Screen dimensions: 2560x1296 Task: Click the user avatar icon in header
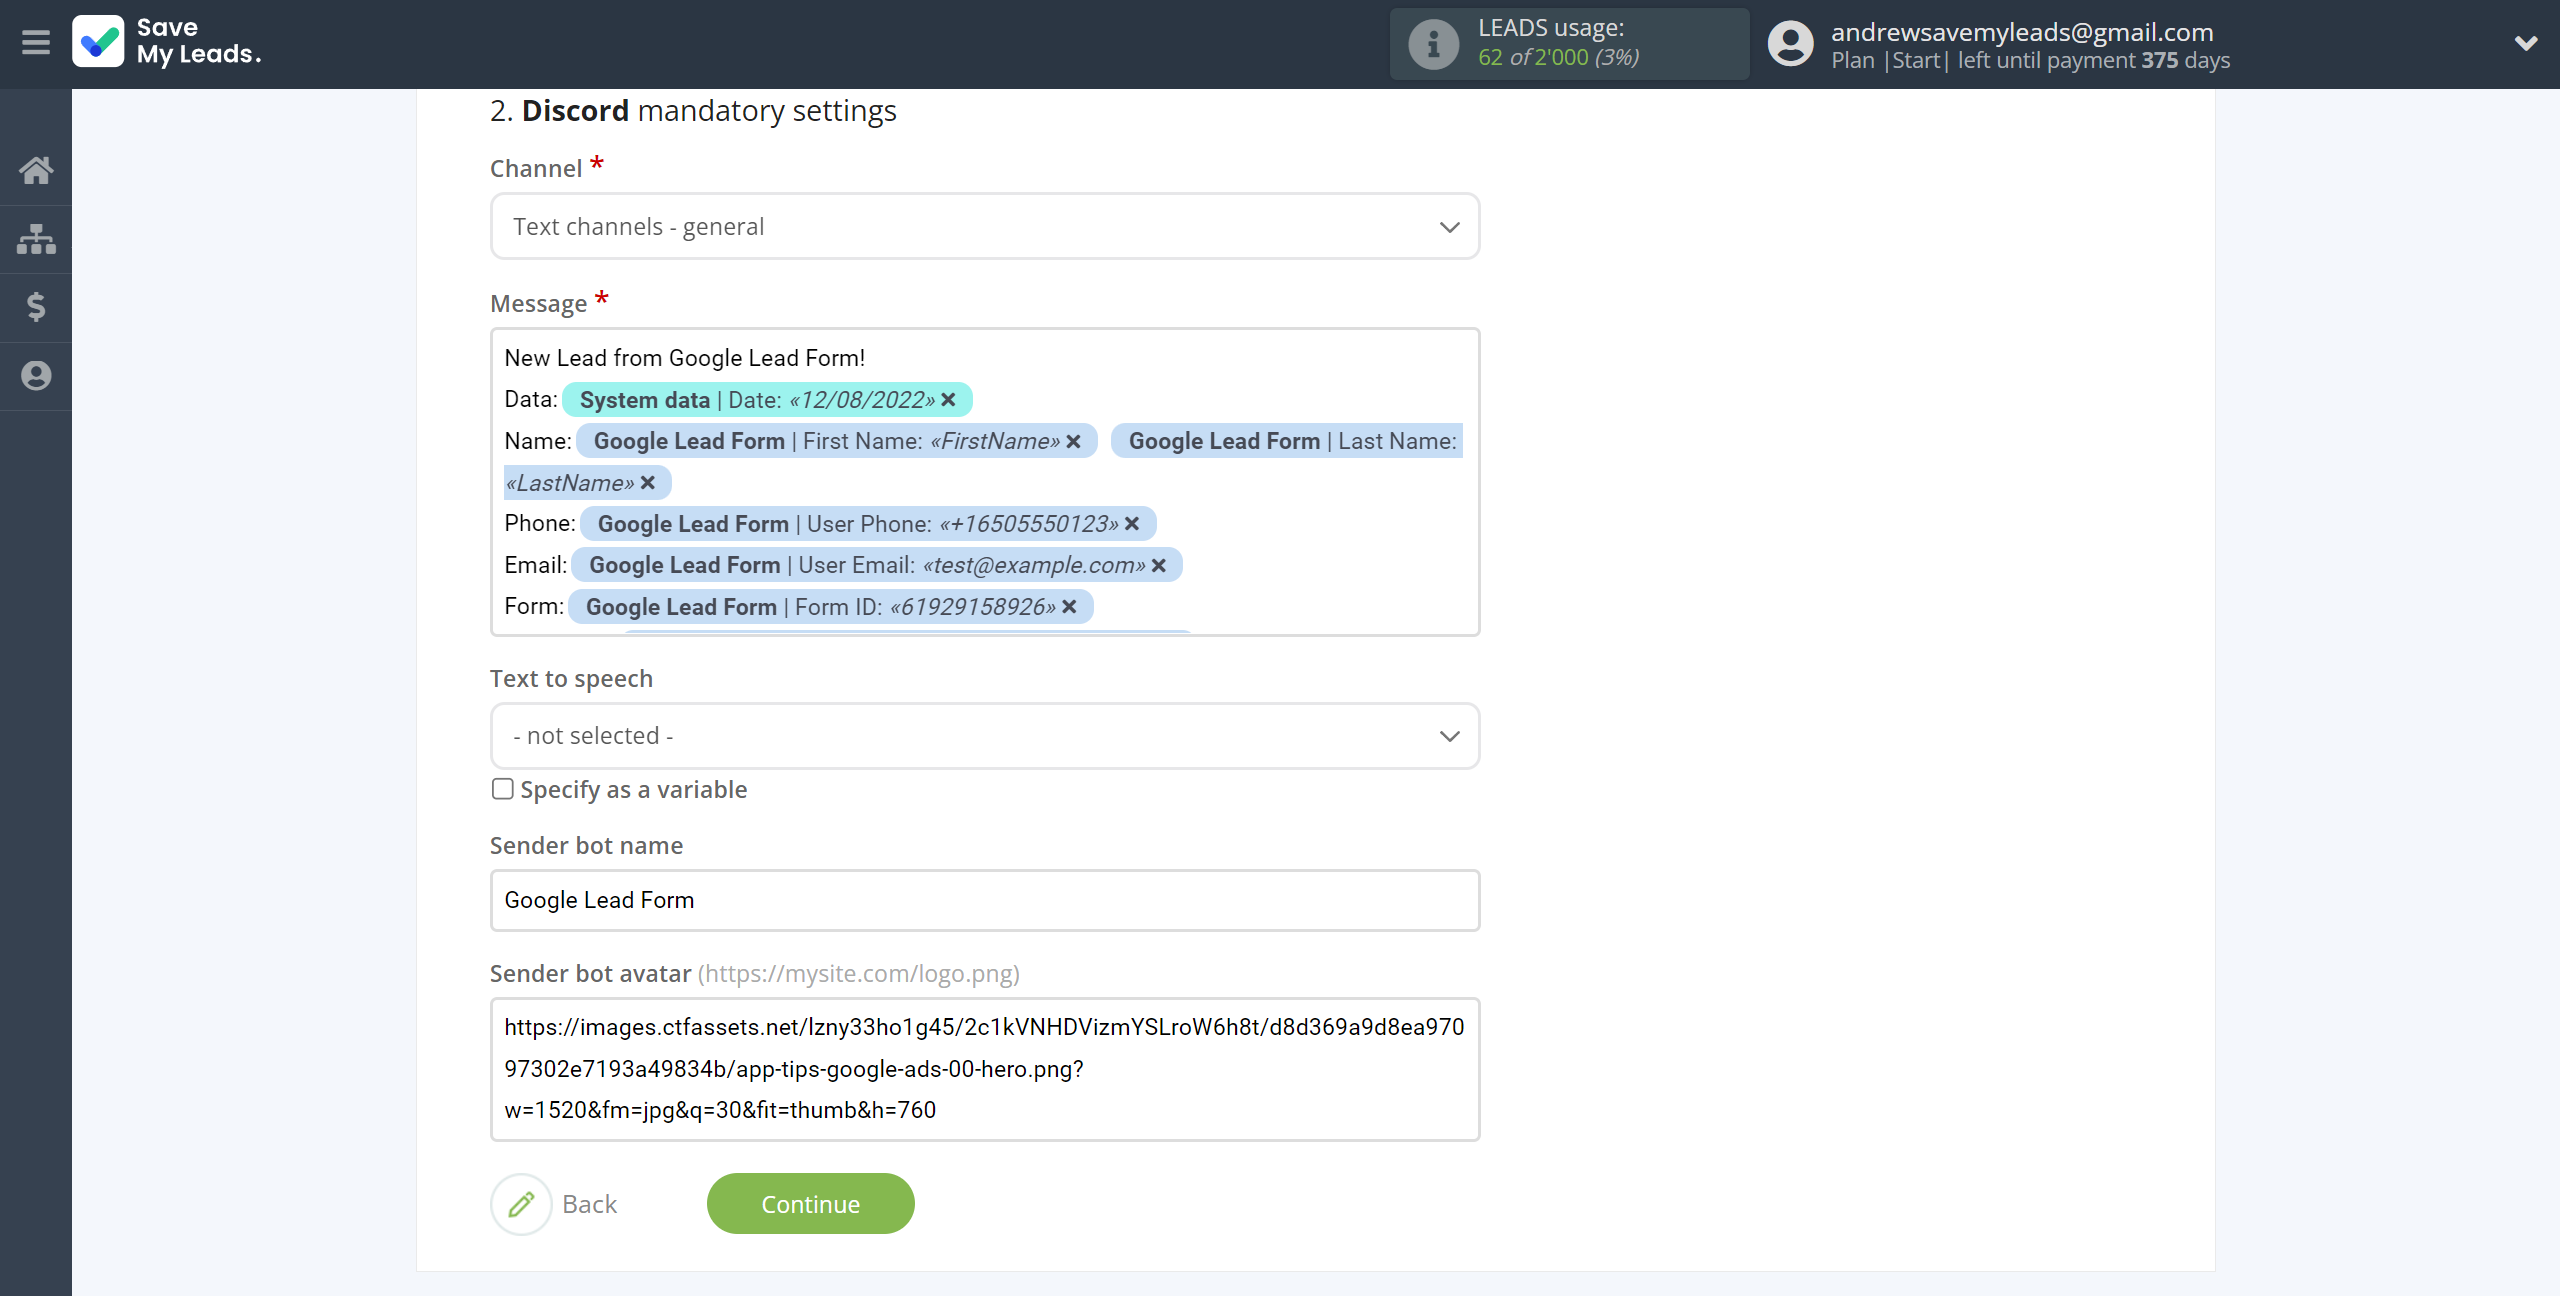1790,44
